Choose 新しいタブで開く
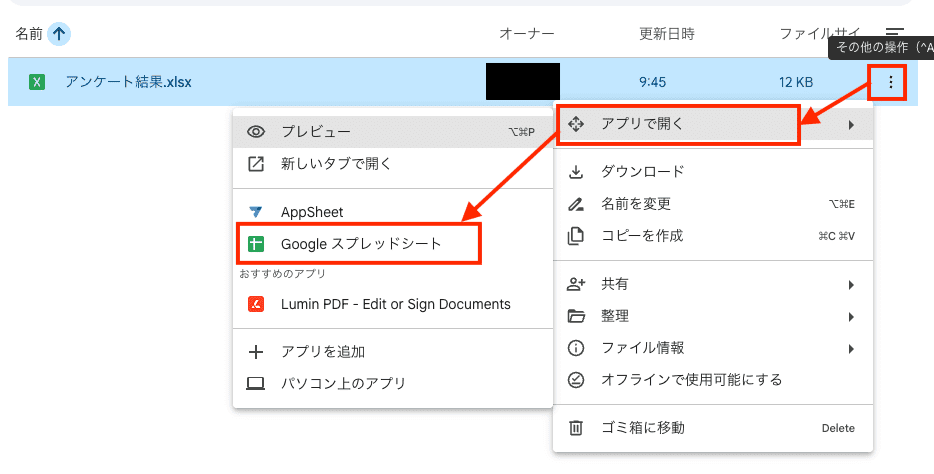This screenshot has height=474, width=934. pos(393,164)
